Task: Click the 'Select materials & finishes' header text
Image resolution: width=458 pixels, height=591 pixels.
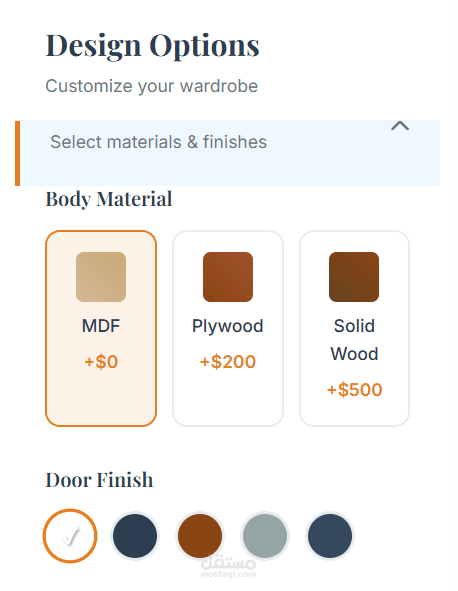Action: tap(158, 142)
